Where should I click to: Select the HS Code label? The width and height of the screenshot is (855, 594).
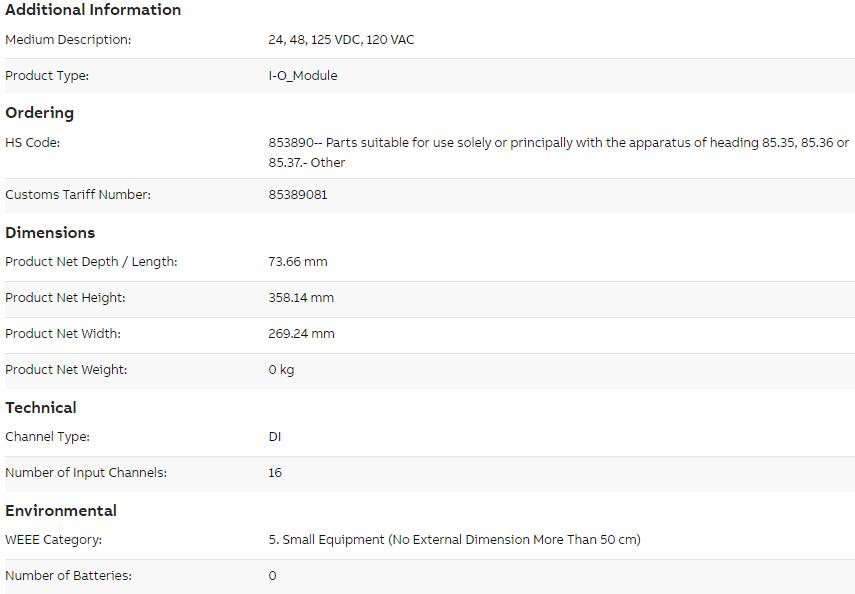point(33,143)
